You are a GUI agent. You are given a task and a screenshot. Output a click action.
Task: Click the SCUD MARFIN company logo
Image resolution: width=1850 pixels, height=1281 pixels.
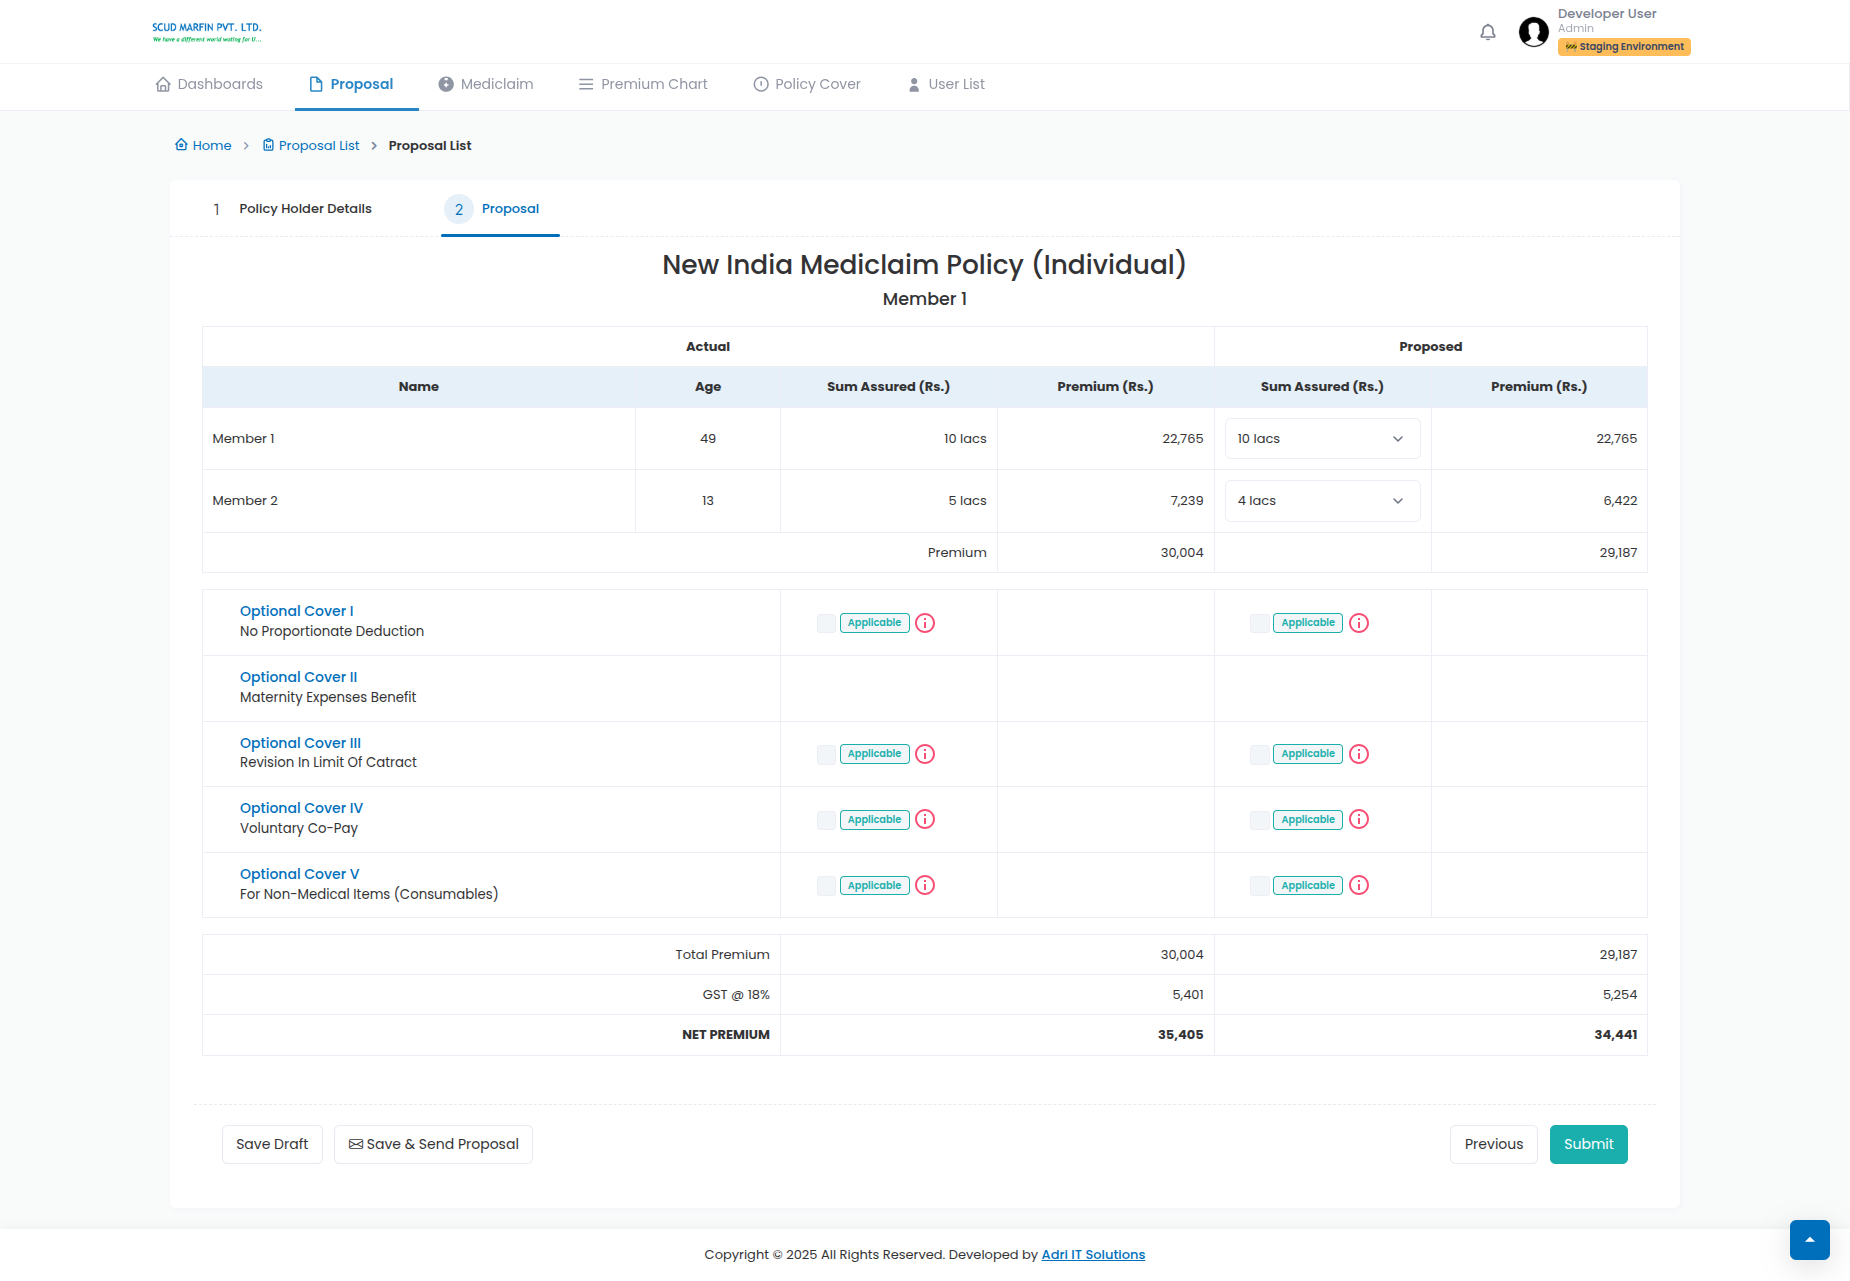pyautogui.click(x=207, y=32)
